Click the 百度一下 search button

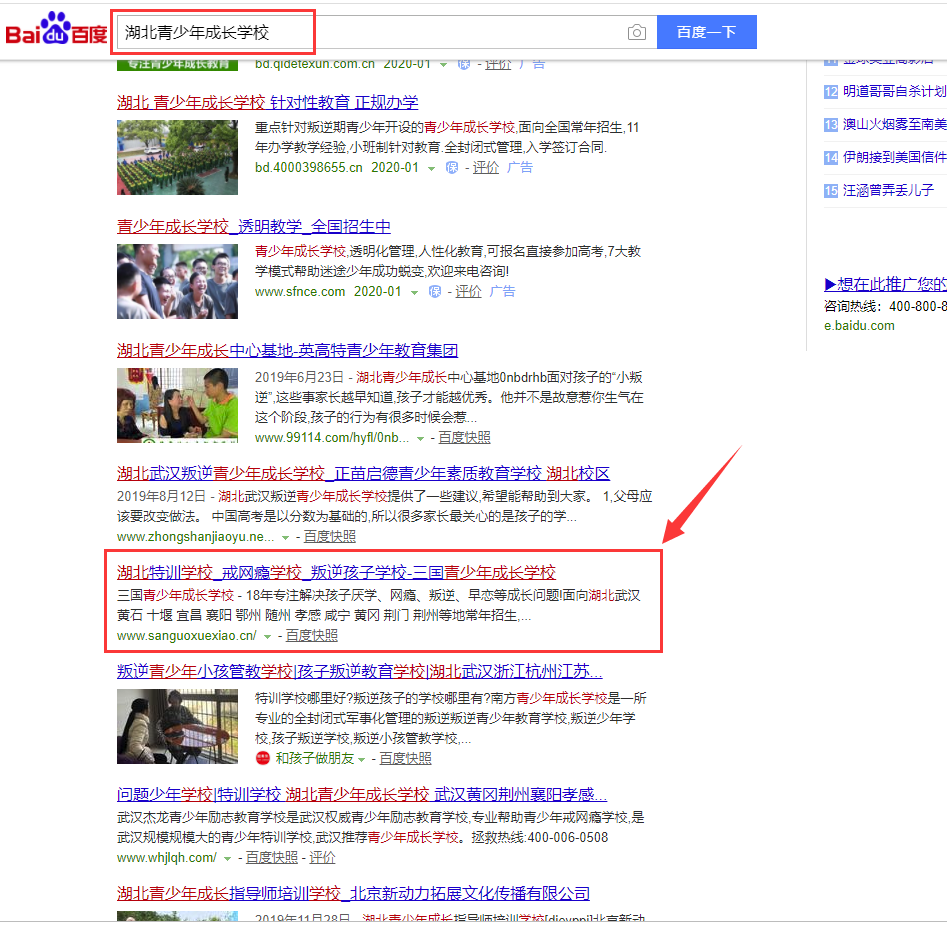tap(707, 32)
